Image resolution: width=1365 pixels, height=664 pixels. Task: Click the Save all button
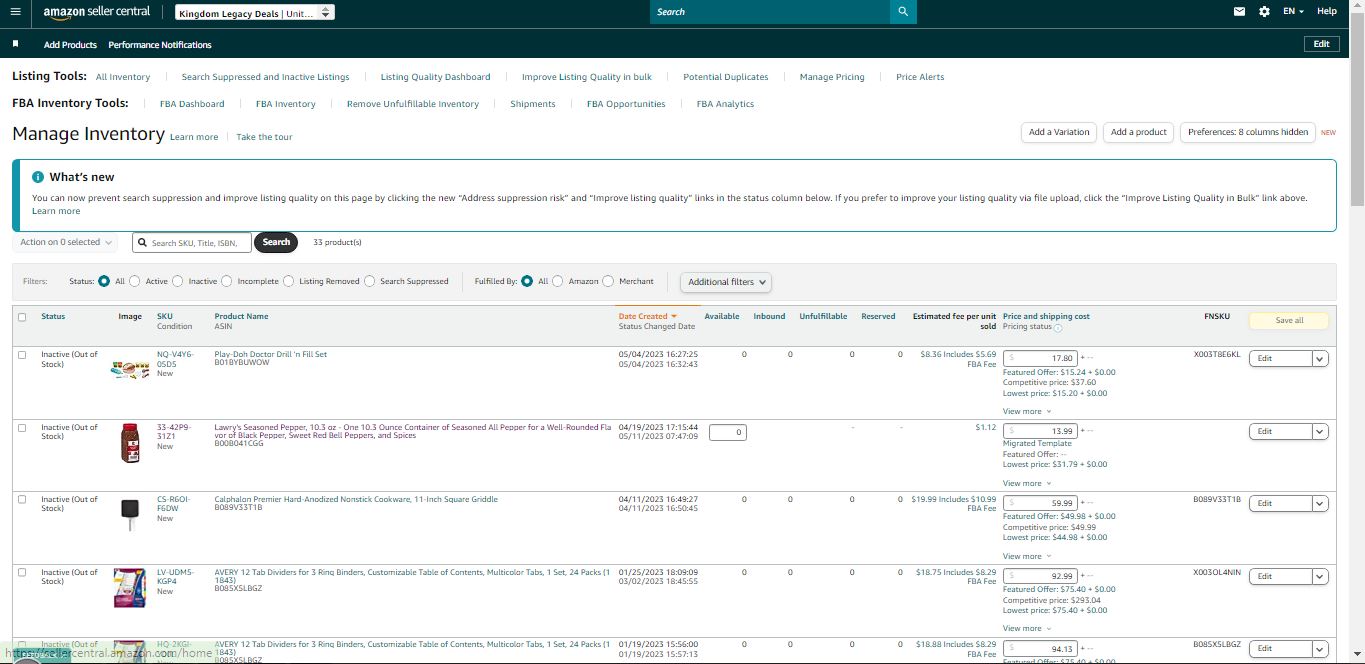tap(1289, 321)
